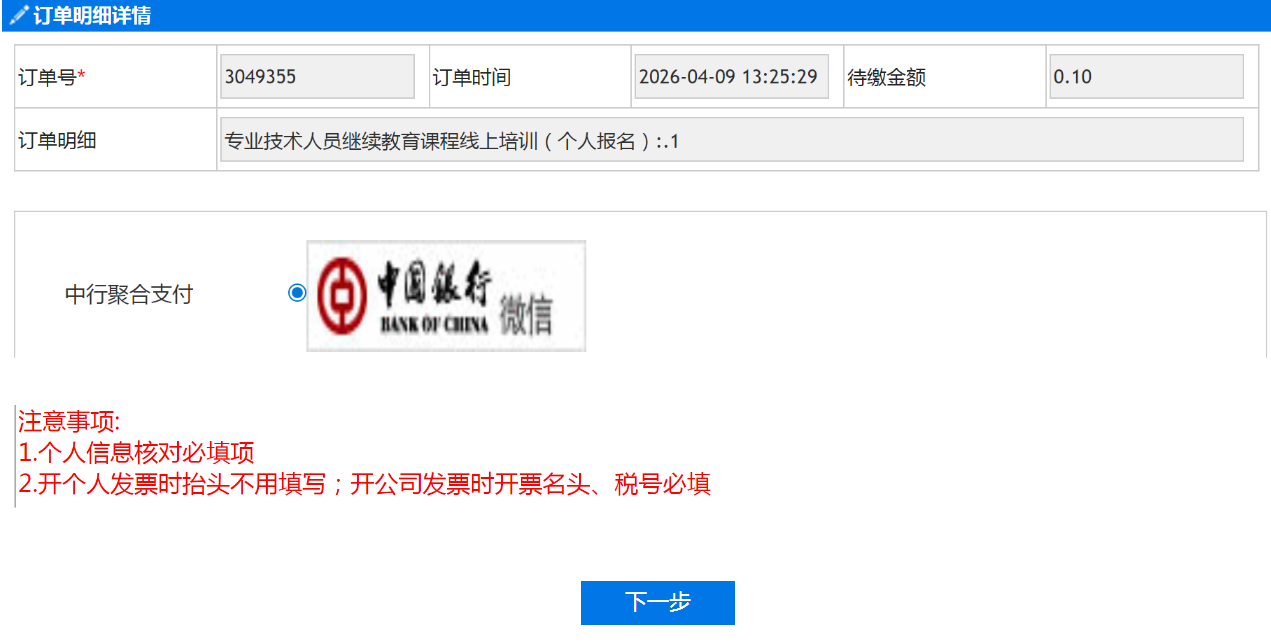Click the 下一步 button
This screenshot has height=643, width=1271.
[x=658, y=602]
